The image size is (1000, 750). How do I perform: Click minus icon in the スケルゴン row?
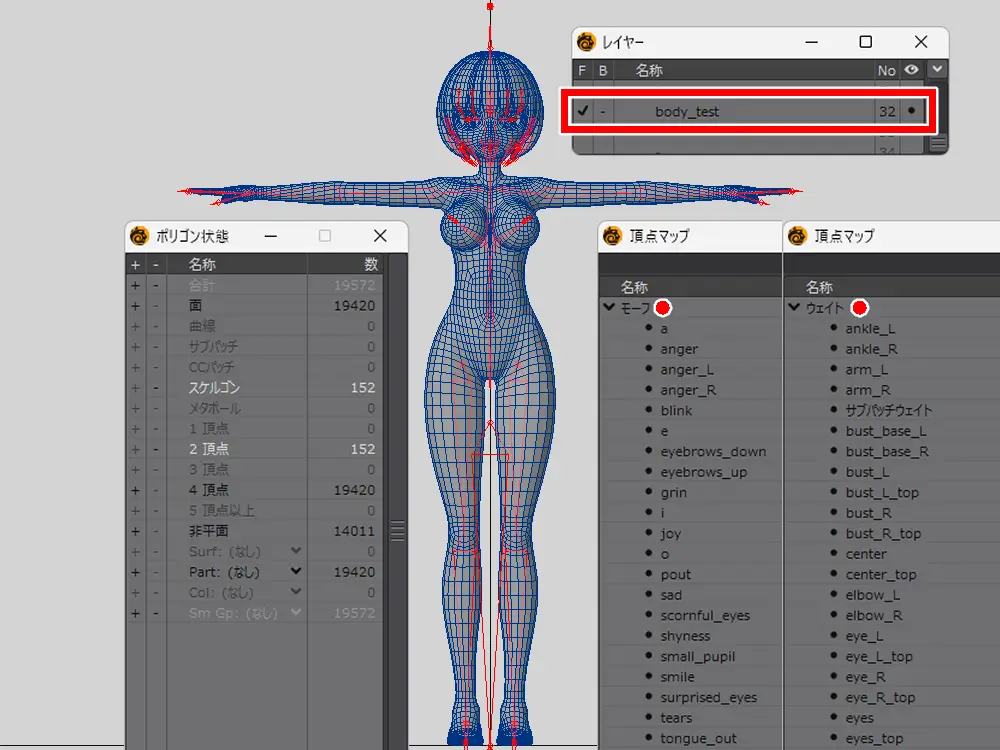(x=155, y=388)
